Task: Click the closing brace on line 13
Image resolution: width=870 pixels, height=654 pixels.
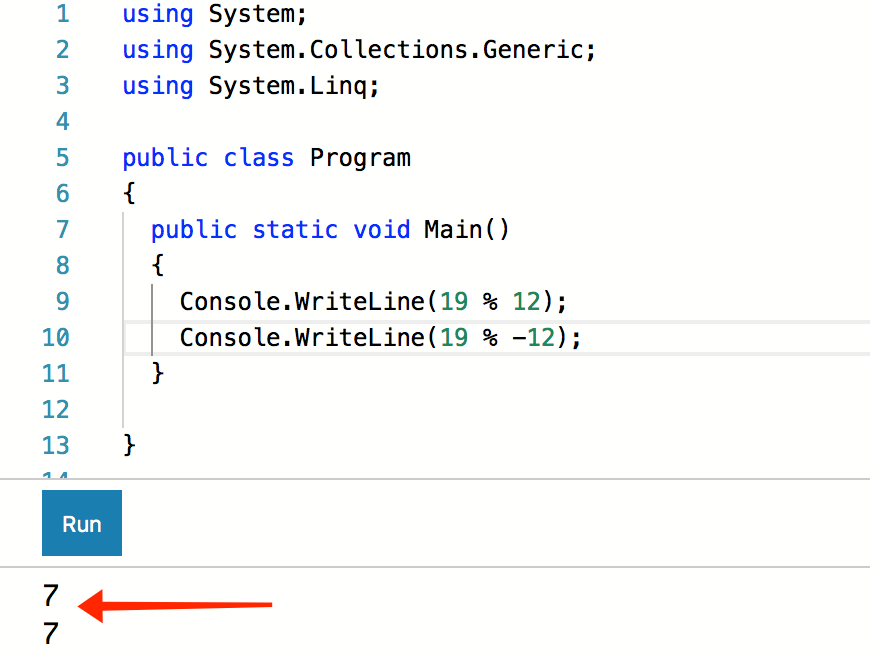Action: pos(129,446)
